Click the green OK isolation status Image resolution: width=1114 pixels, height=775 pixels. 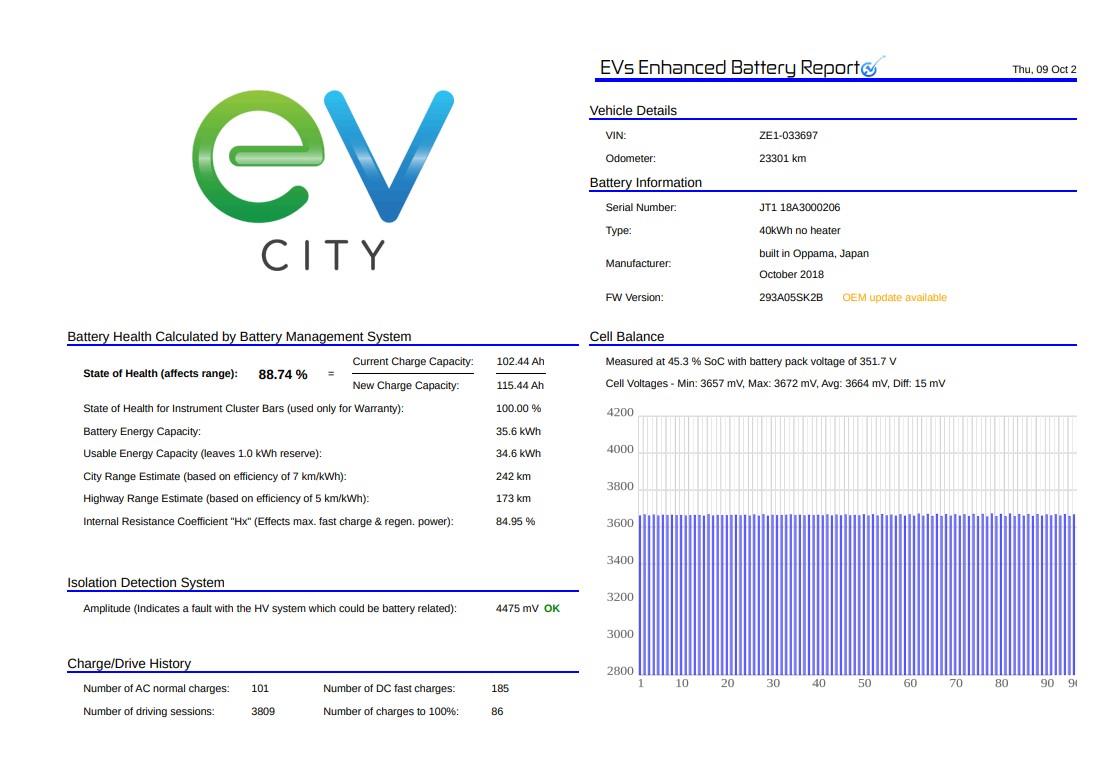coord(552,609)
